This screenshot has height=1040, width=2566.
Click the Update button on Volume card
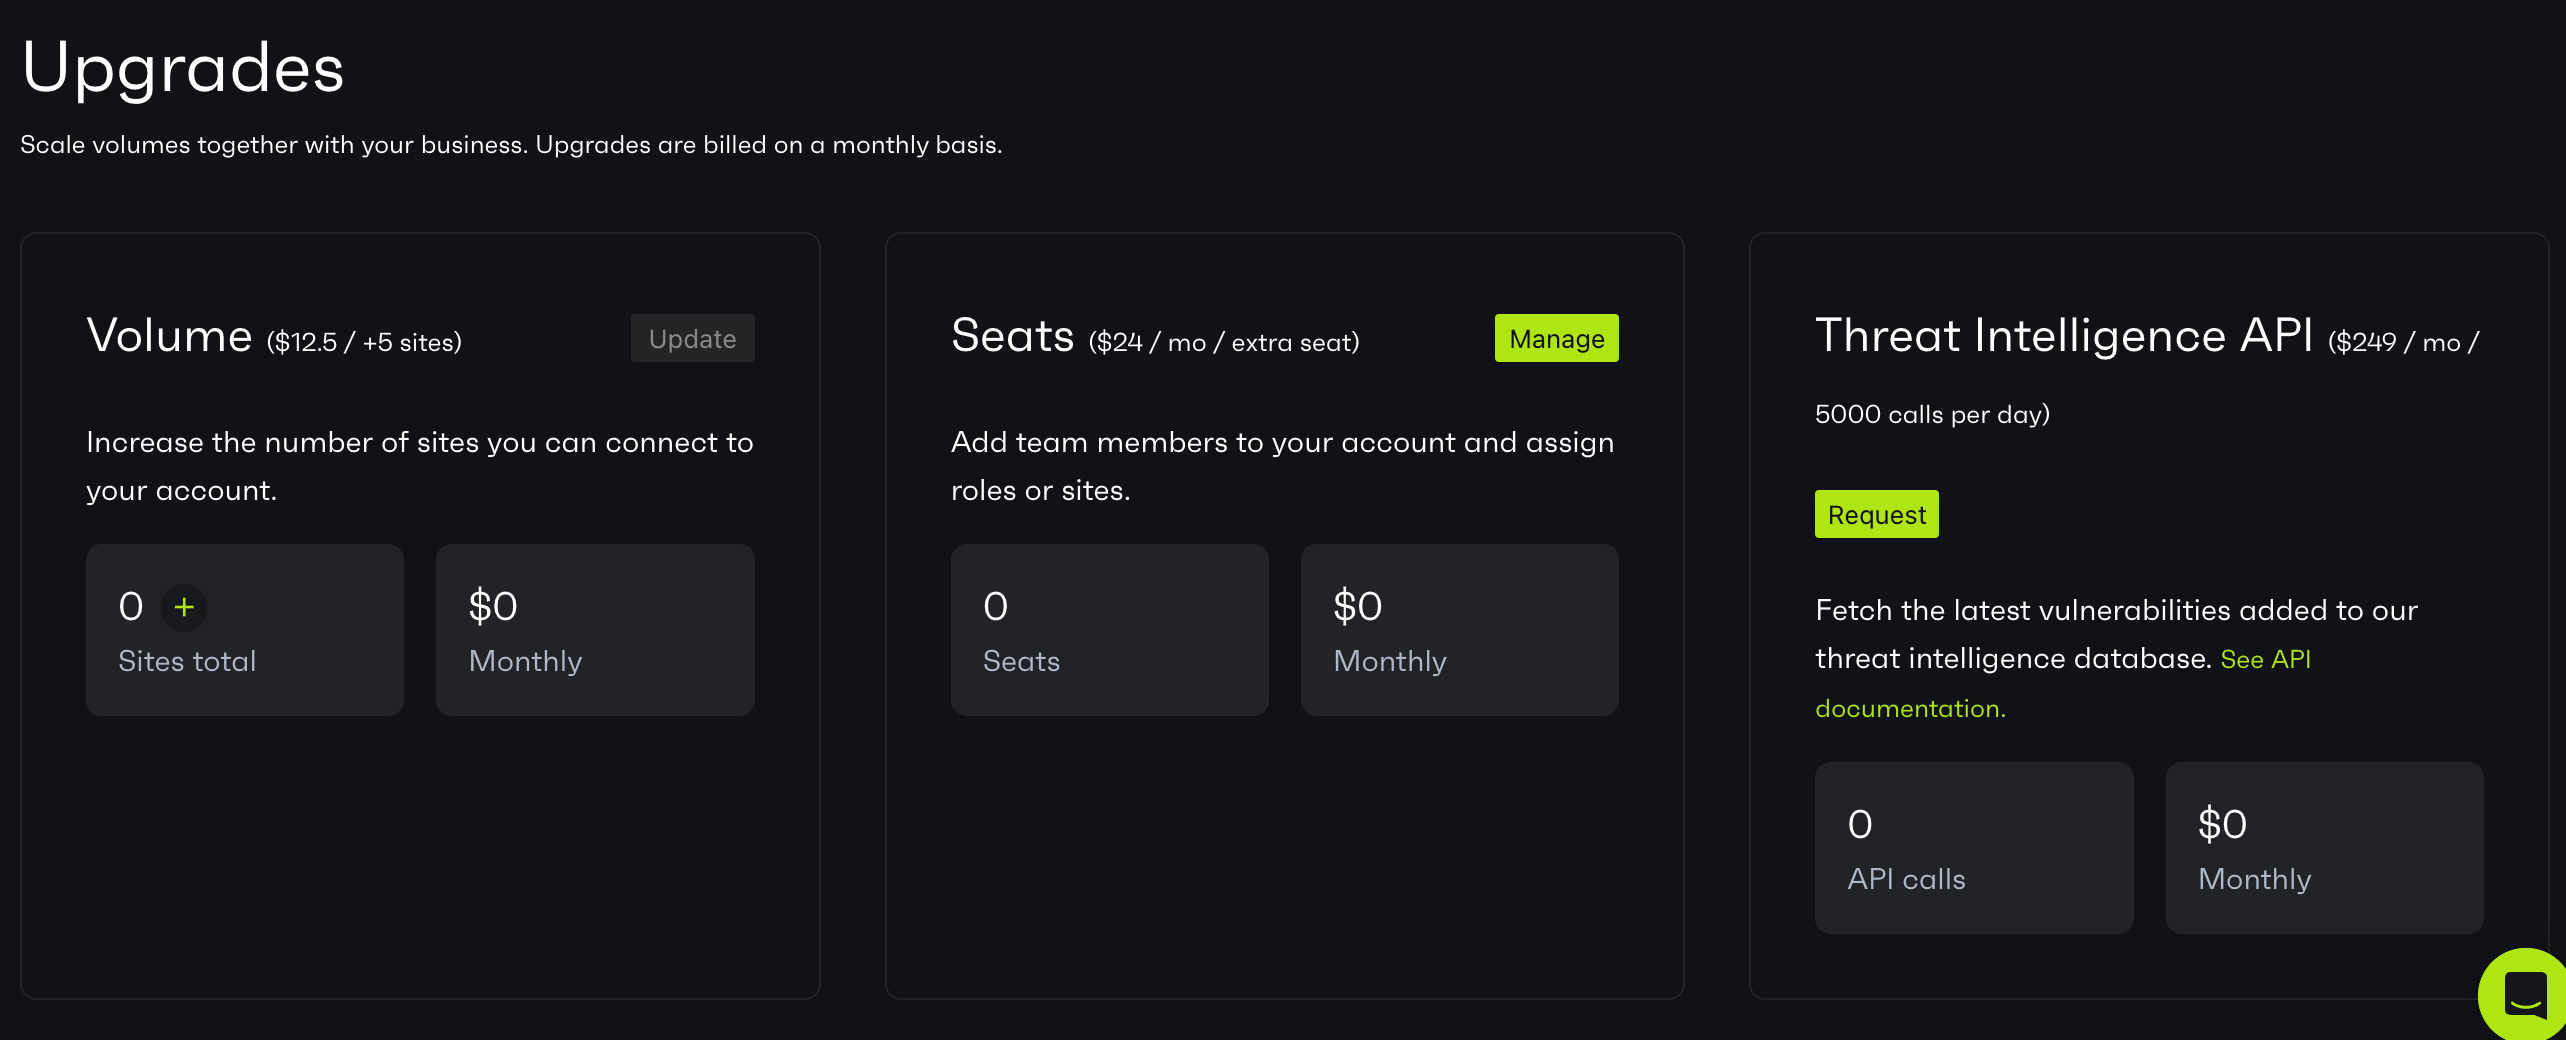[692, 339]
